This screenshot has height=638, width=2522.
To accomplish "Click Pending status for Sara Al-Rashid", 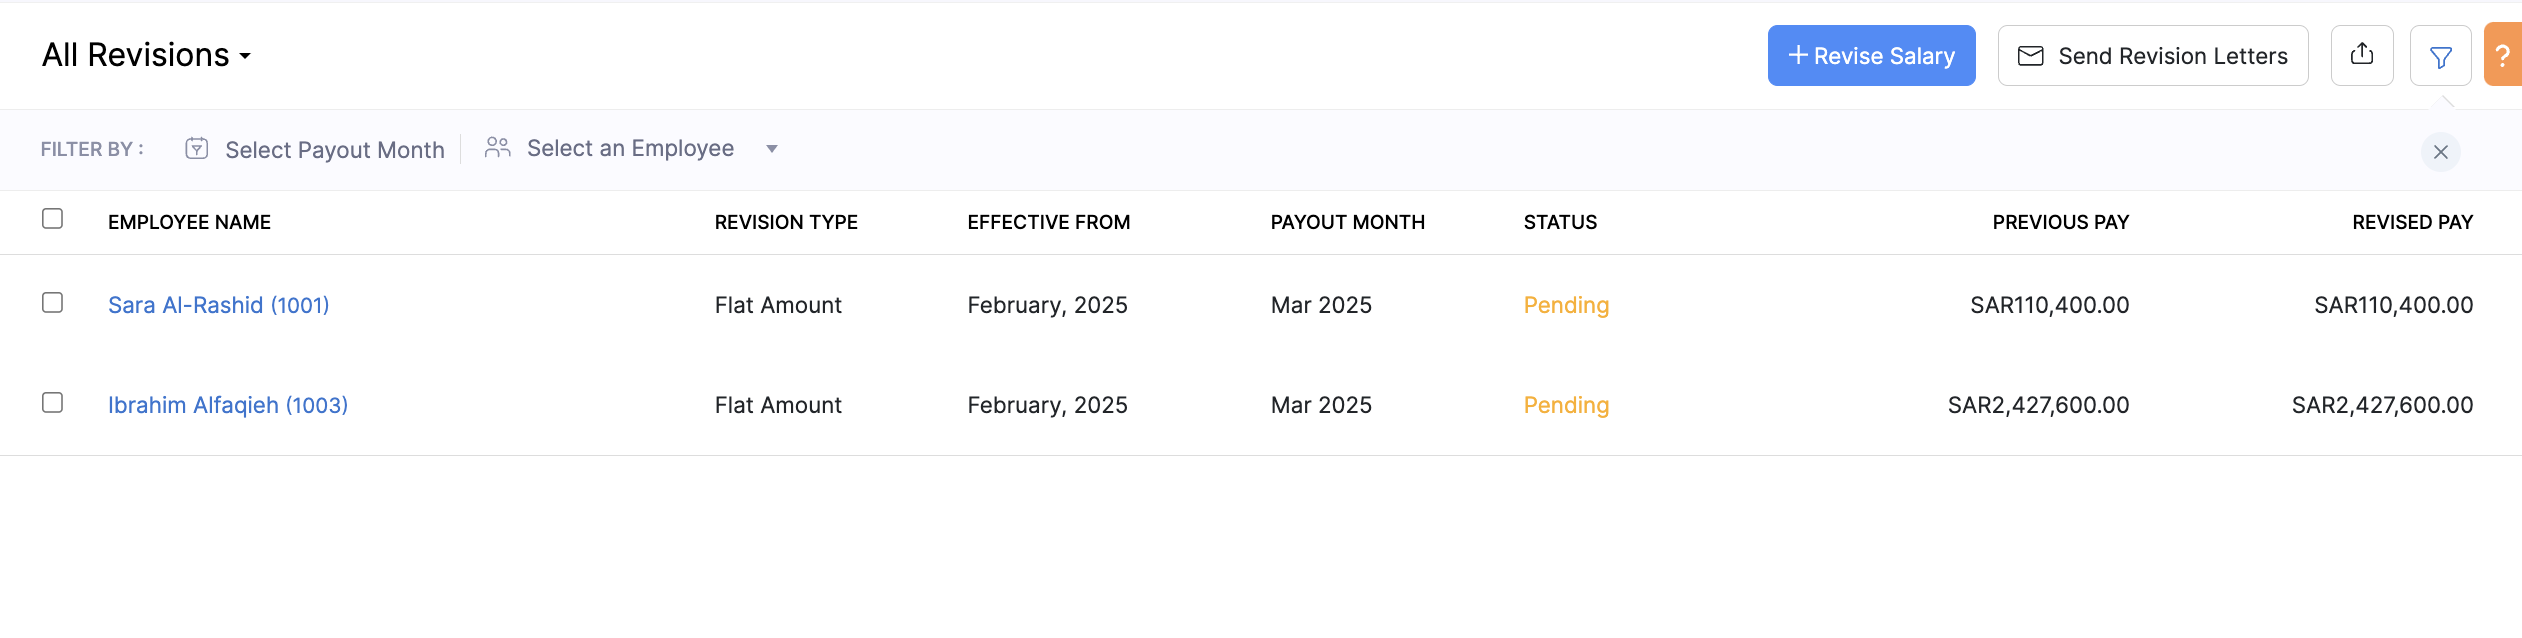I will tap(1565, 305).
